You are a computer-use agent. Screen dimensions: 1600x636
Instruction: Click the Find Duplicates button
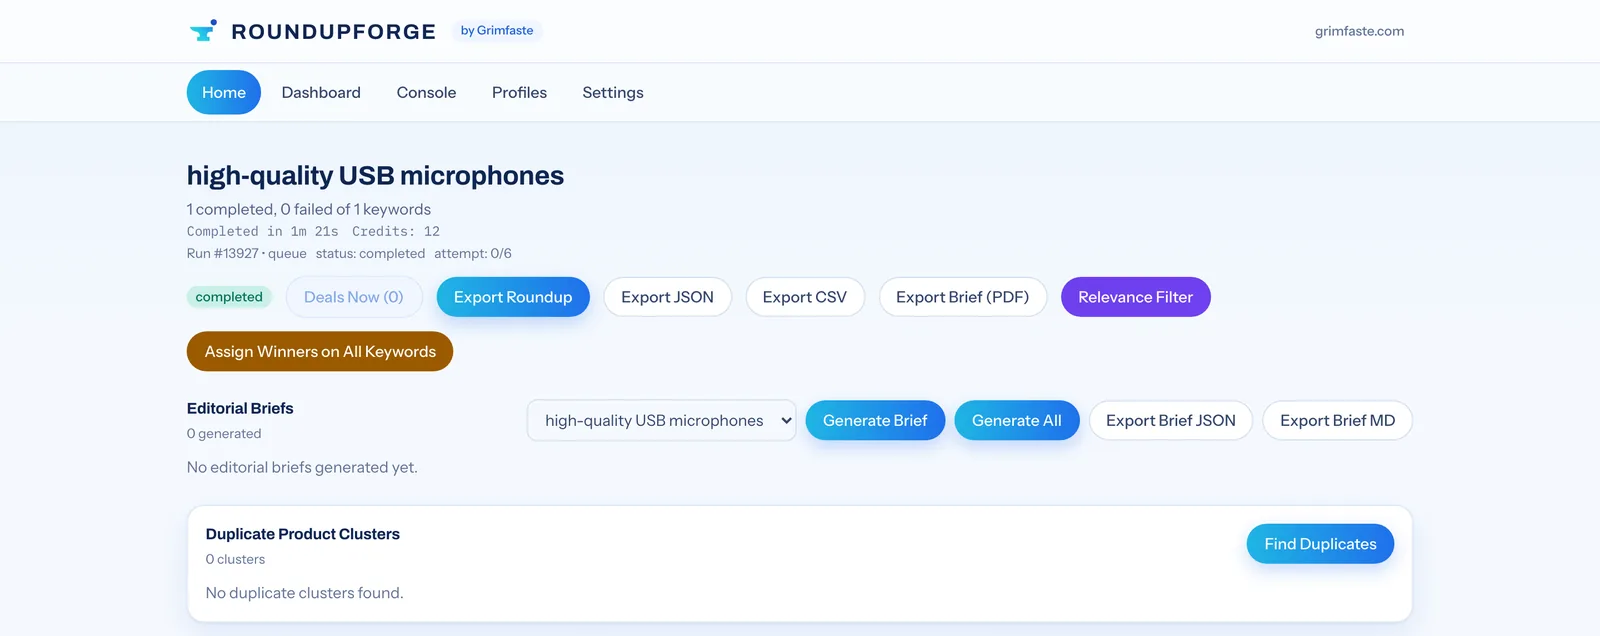click(x=1320, y=544)
